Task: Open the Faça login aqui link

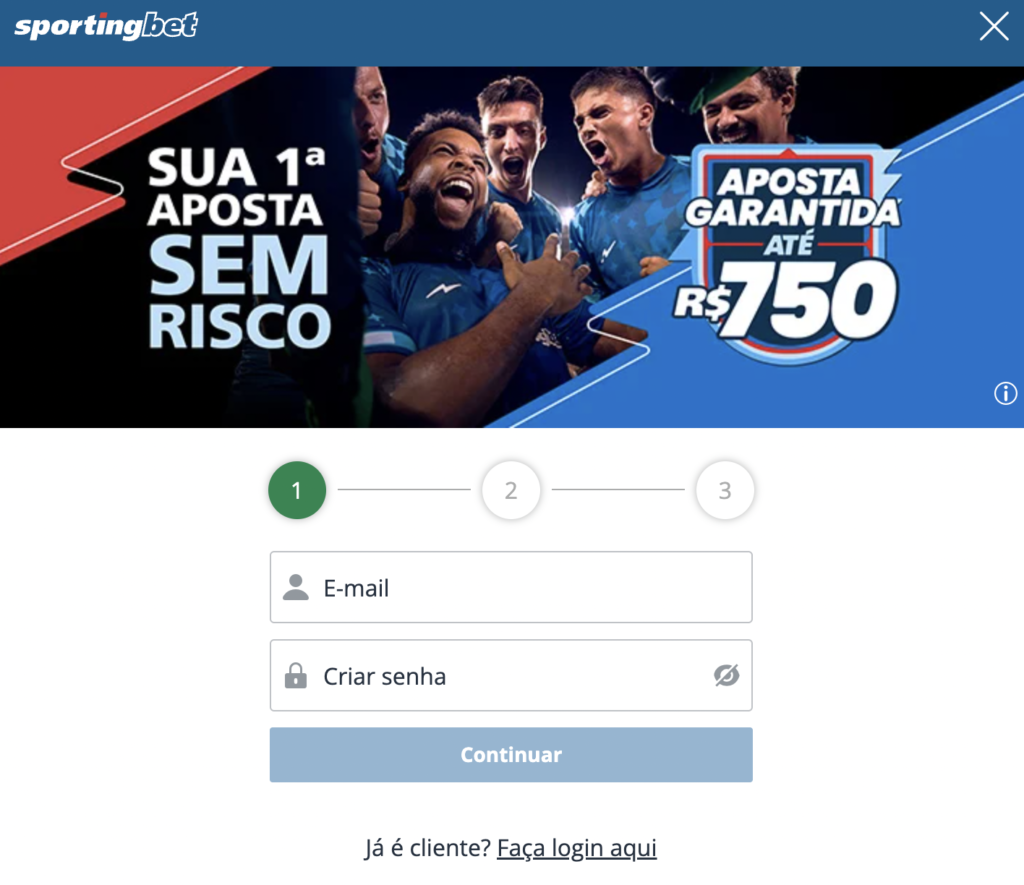Action: [x=577, y=848]
